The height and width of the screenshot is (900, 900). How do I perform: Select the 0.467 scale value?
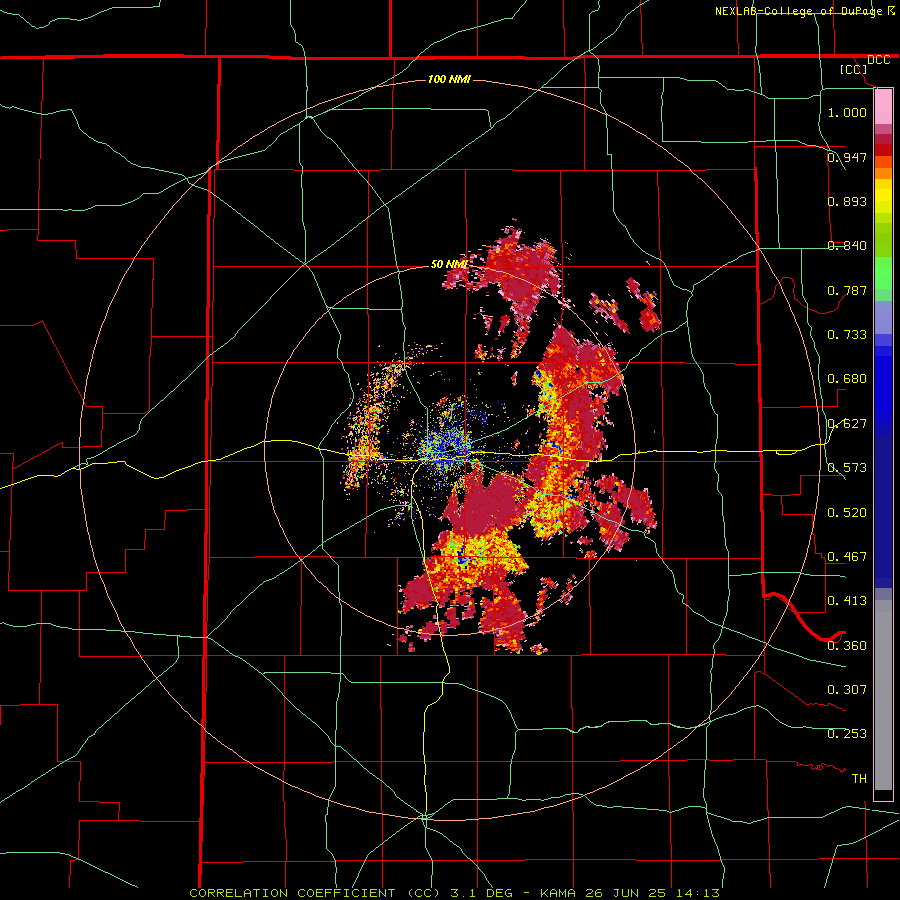847,556
